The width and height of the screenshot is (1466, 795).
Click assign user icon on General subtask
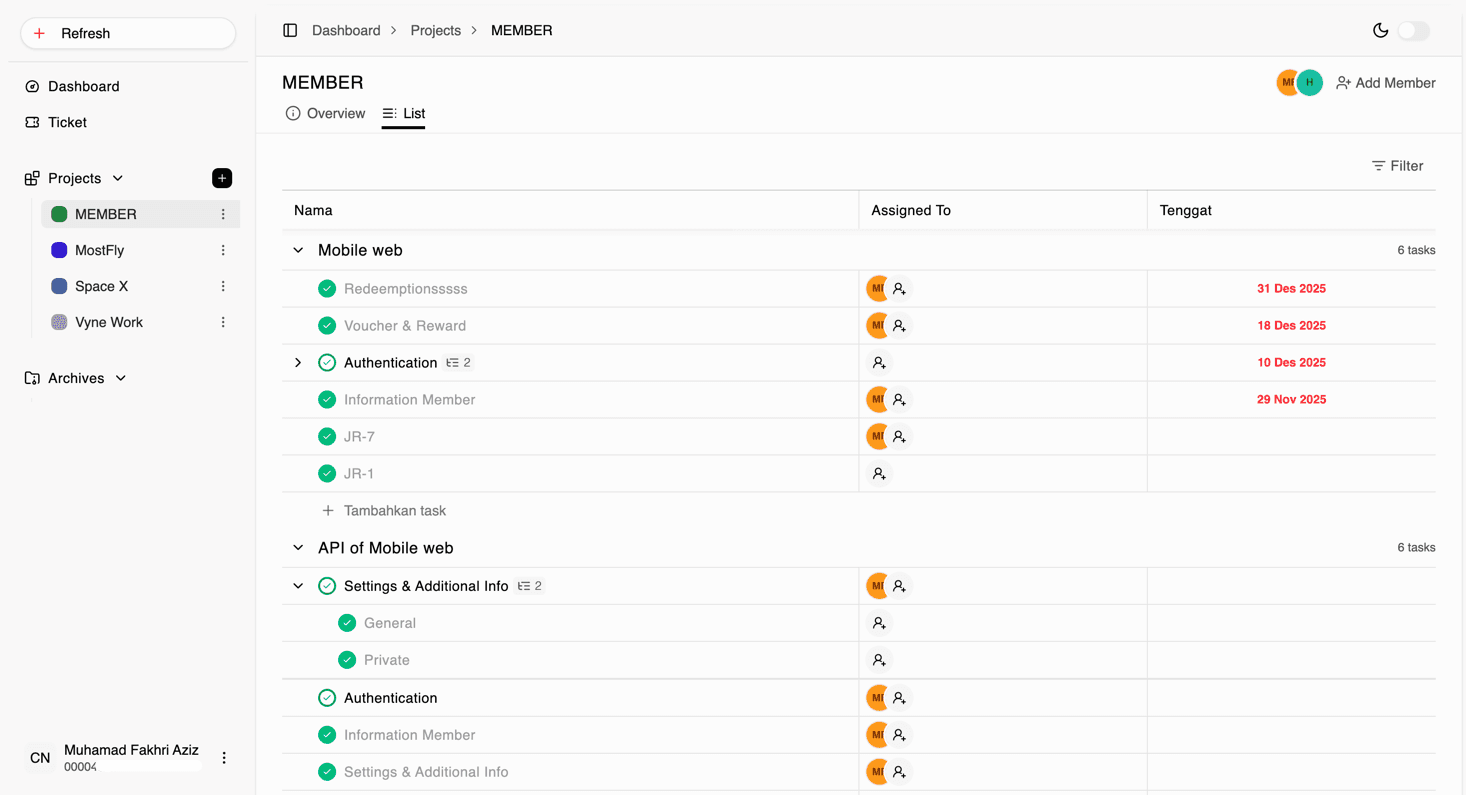pos(879,623)
